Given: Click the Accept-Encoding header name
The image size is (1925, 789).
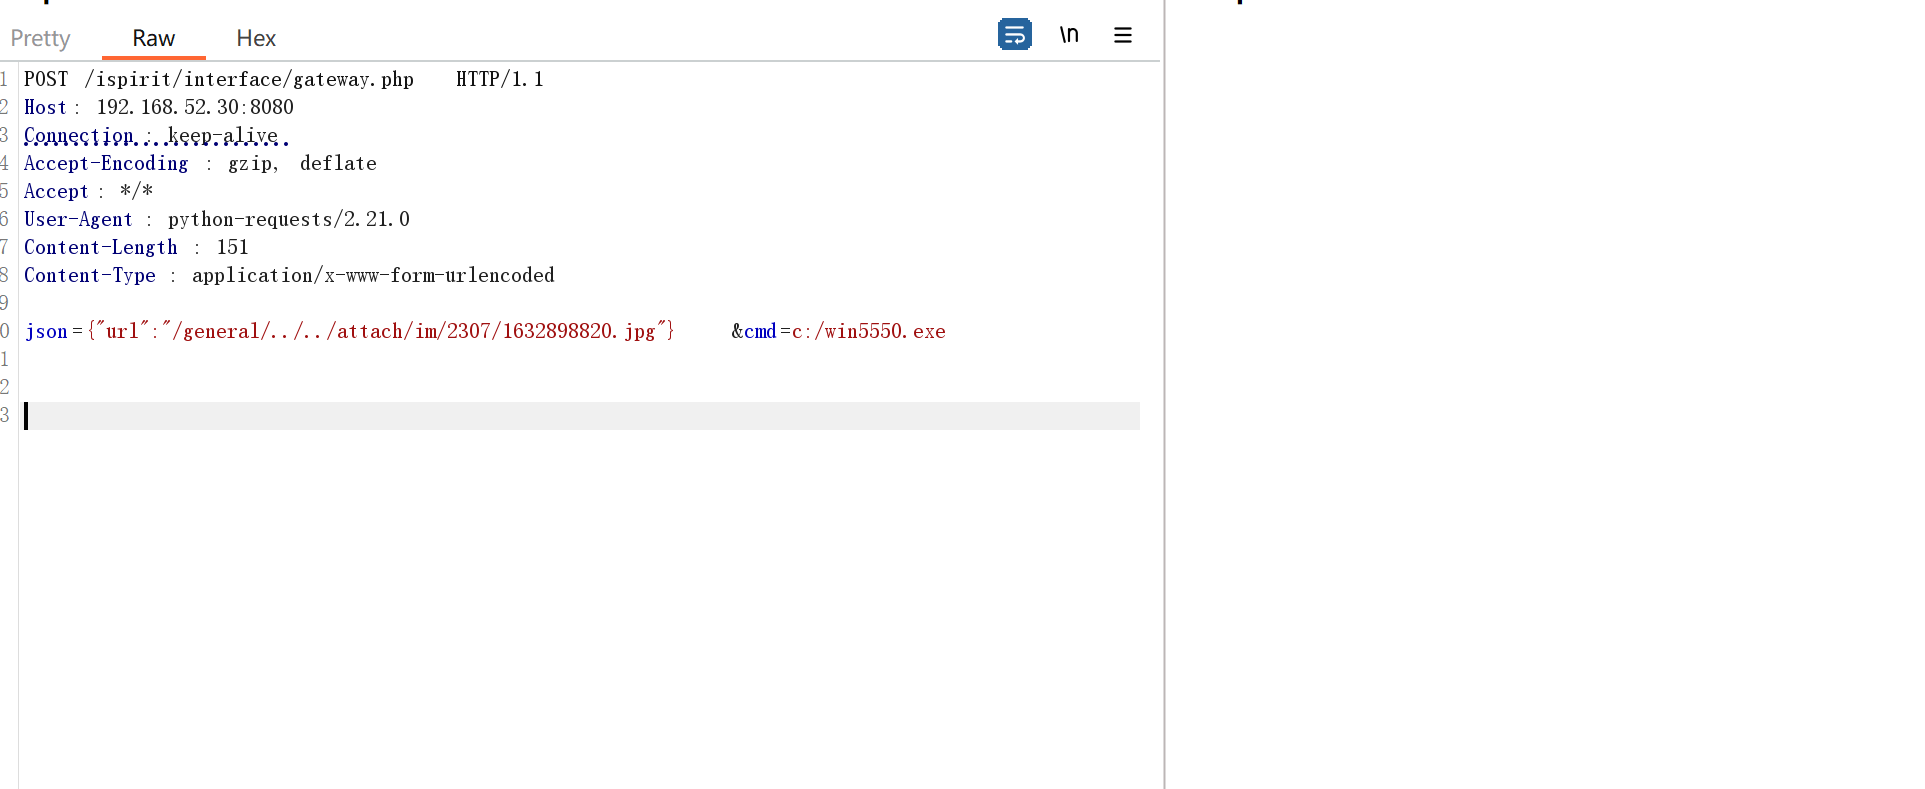Looking at the screenshot, I should [x=106, y=163].
